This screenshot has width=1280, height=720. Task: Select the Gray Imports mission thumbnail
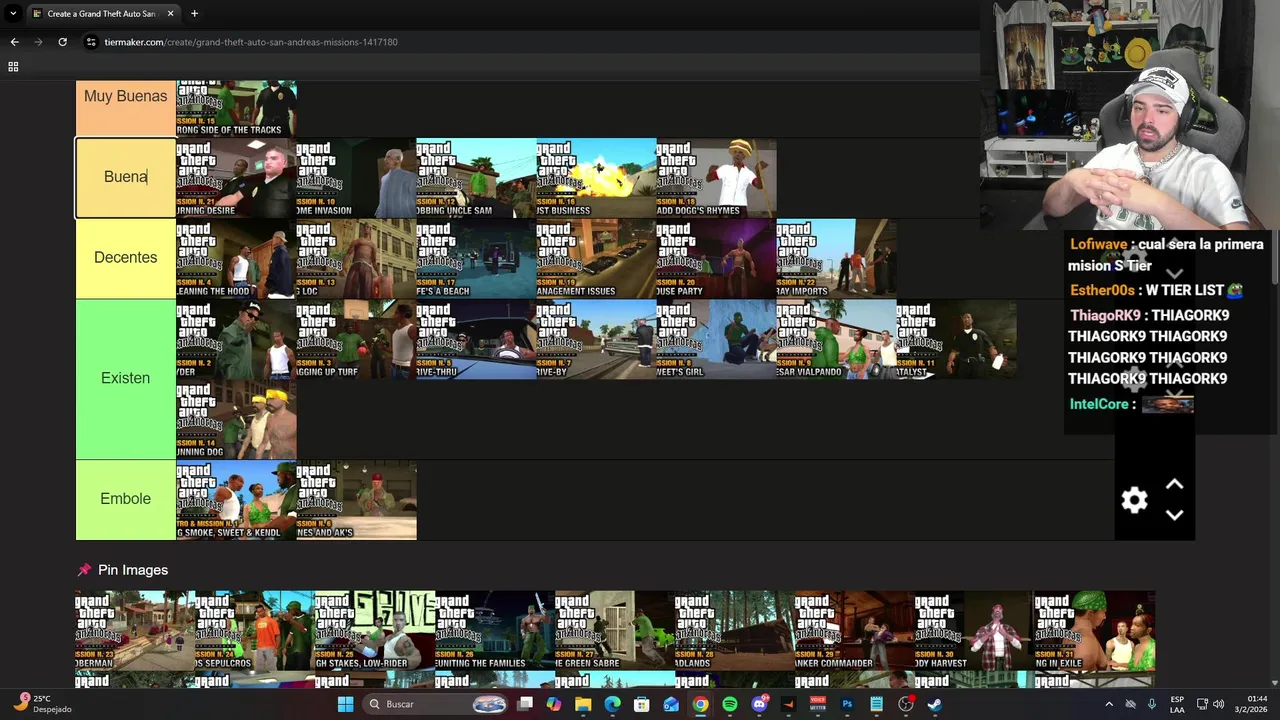[836, 258]
